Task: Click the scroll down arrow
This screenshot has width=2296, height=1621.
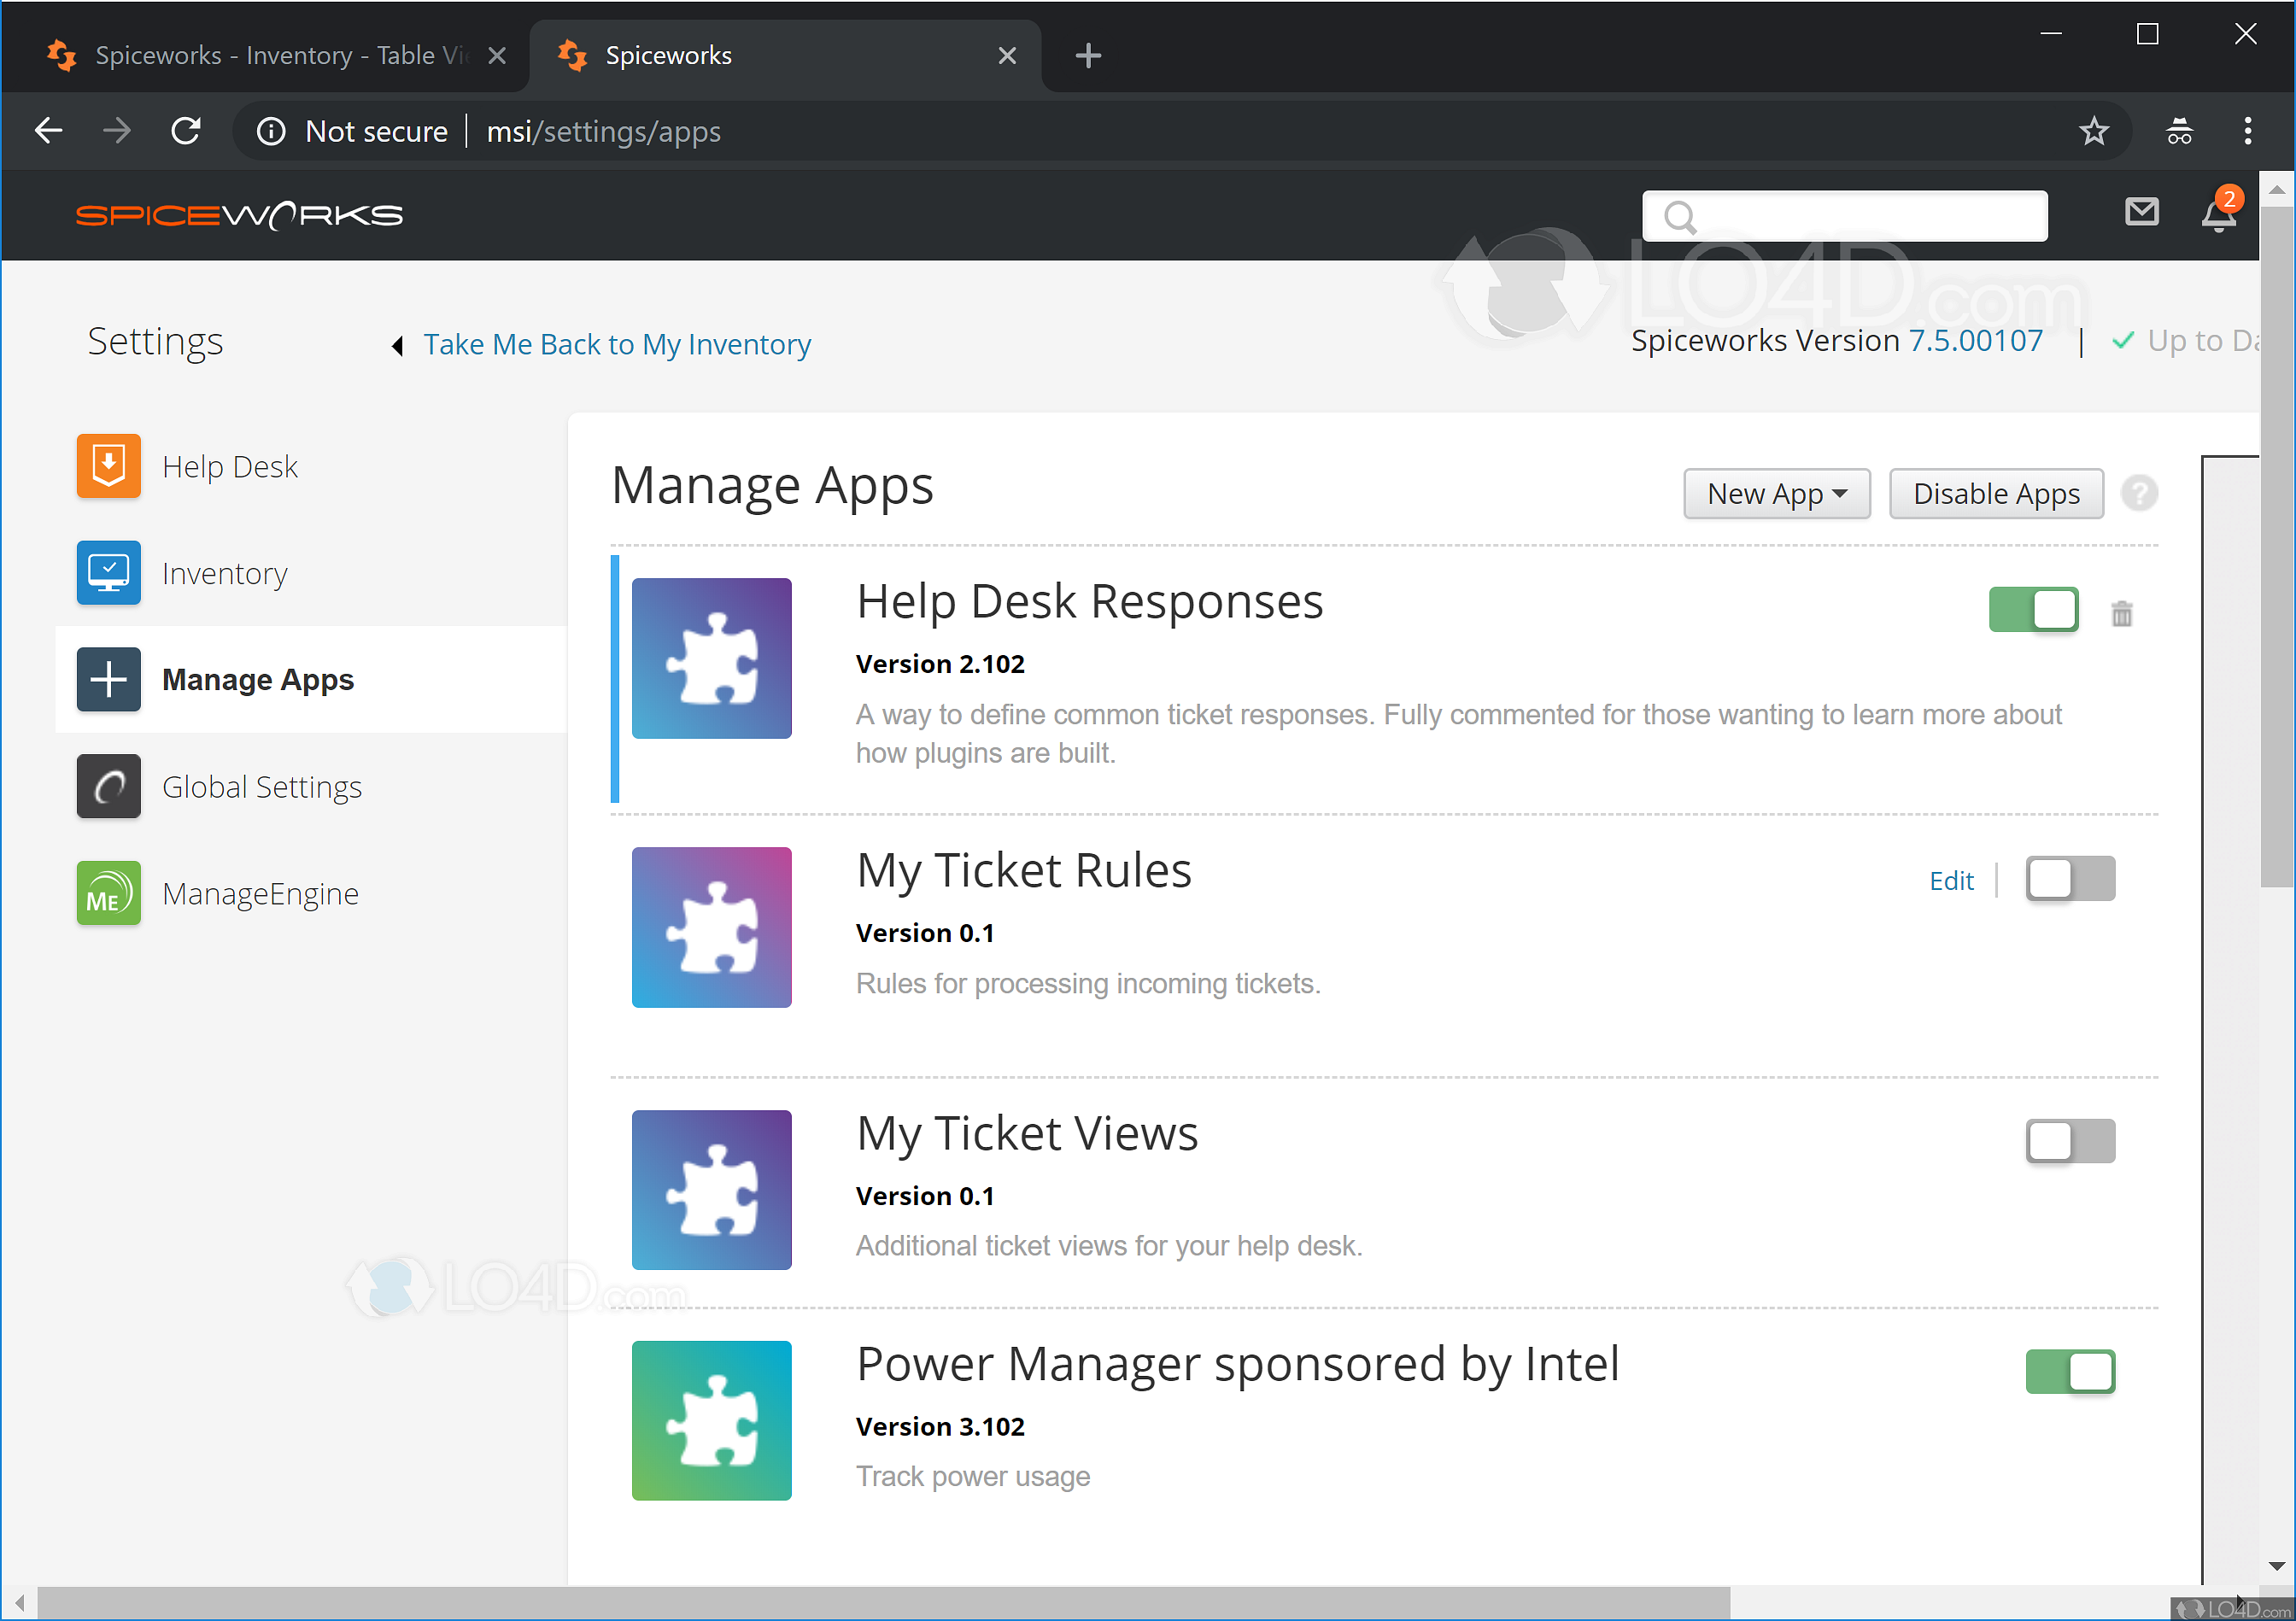Action: click(x=2277, y=1567)
